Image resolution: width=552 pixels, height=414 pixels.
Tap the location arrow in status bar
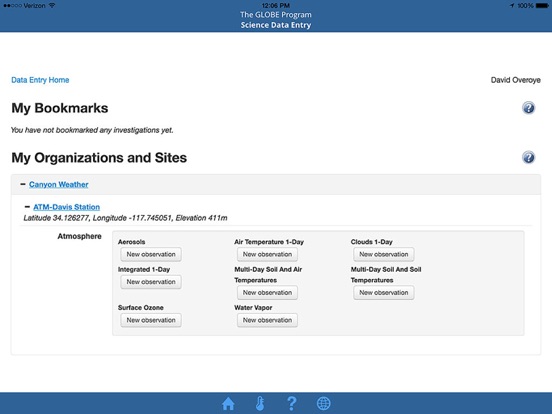coord(512,5)
